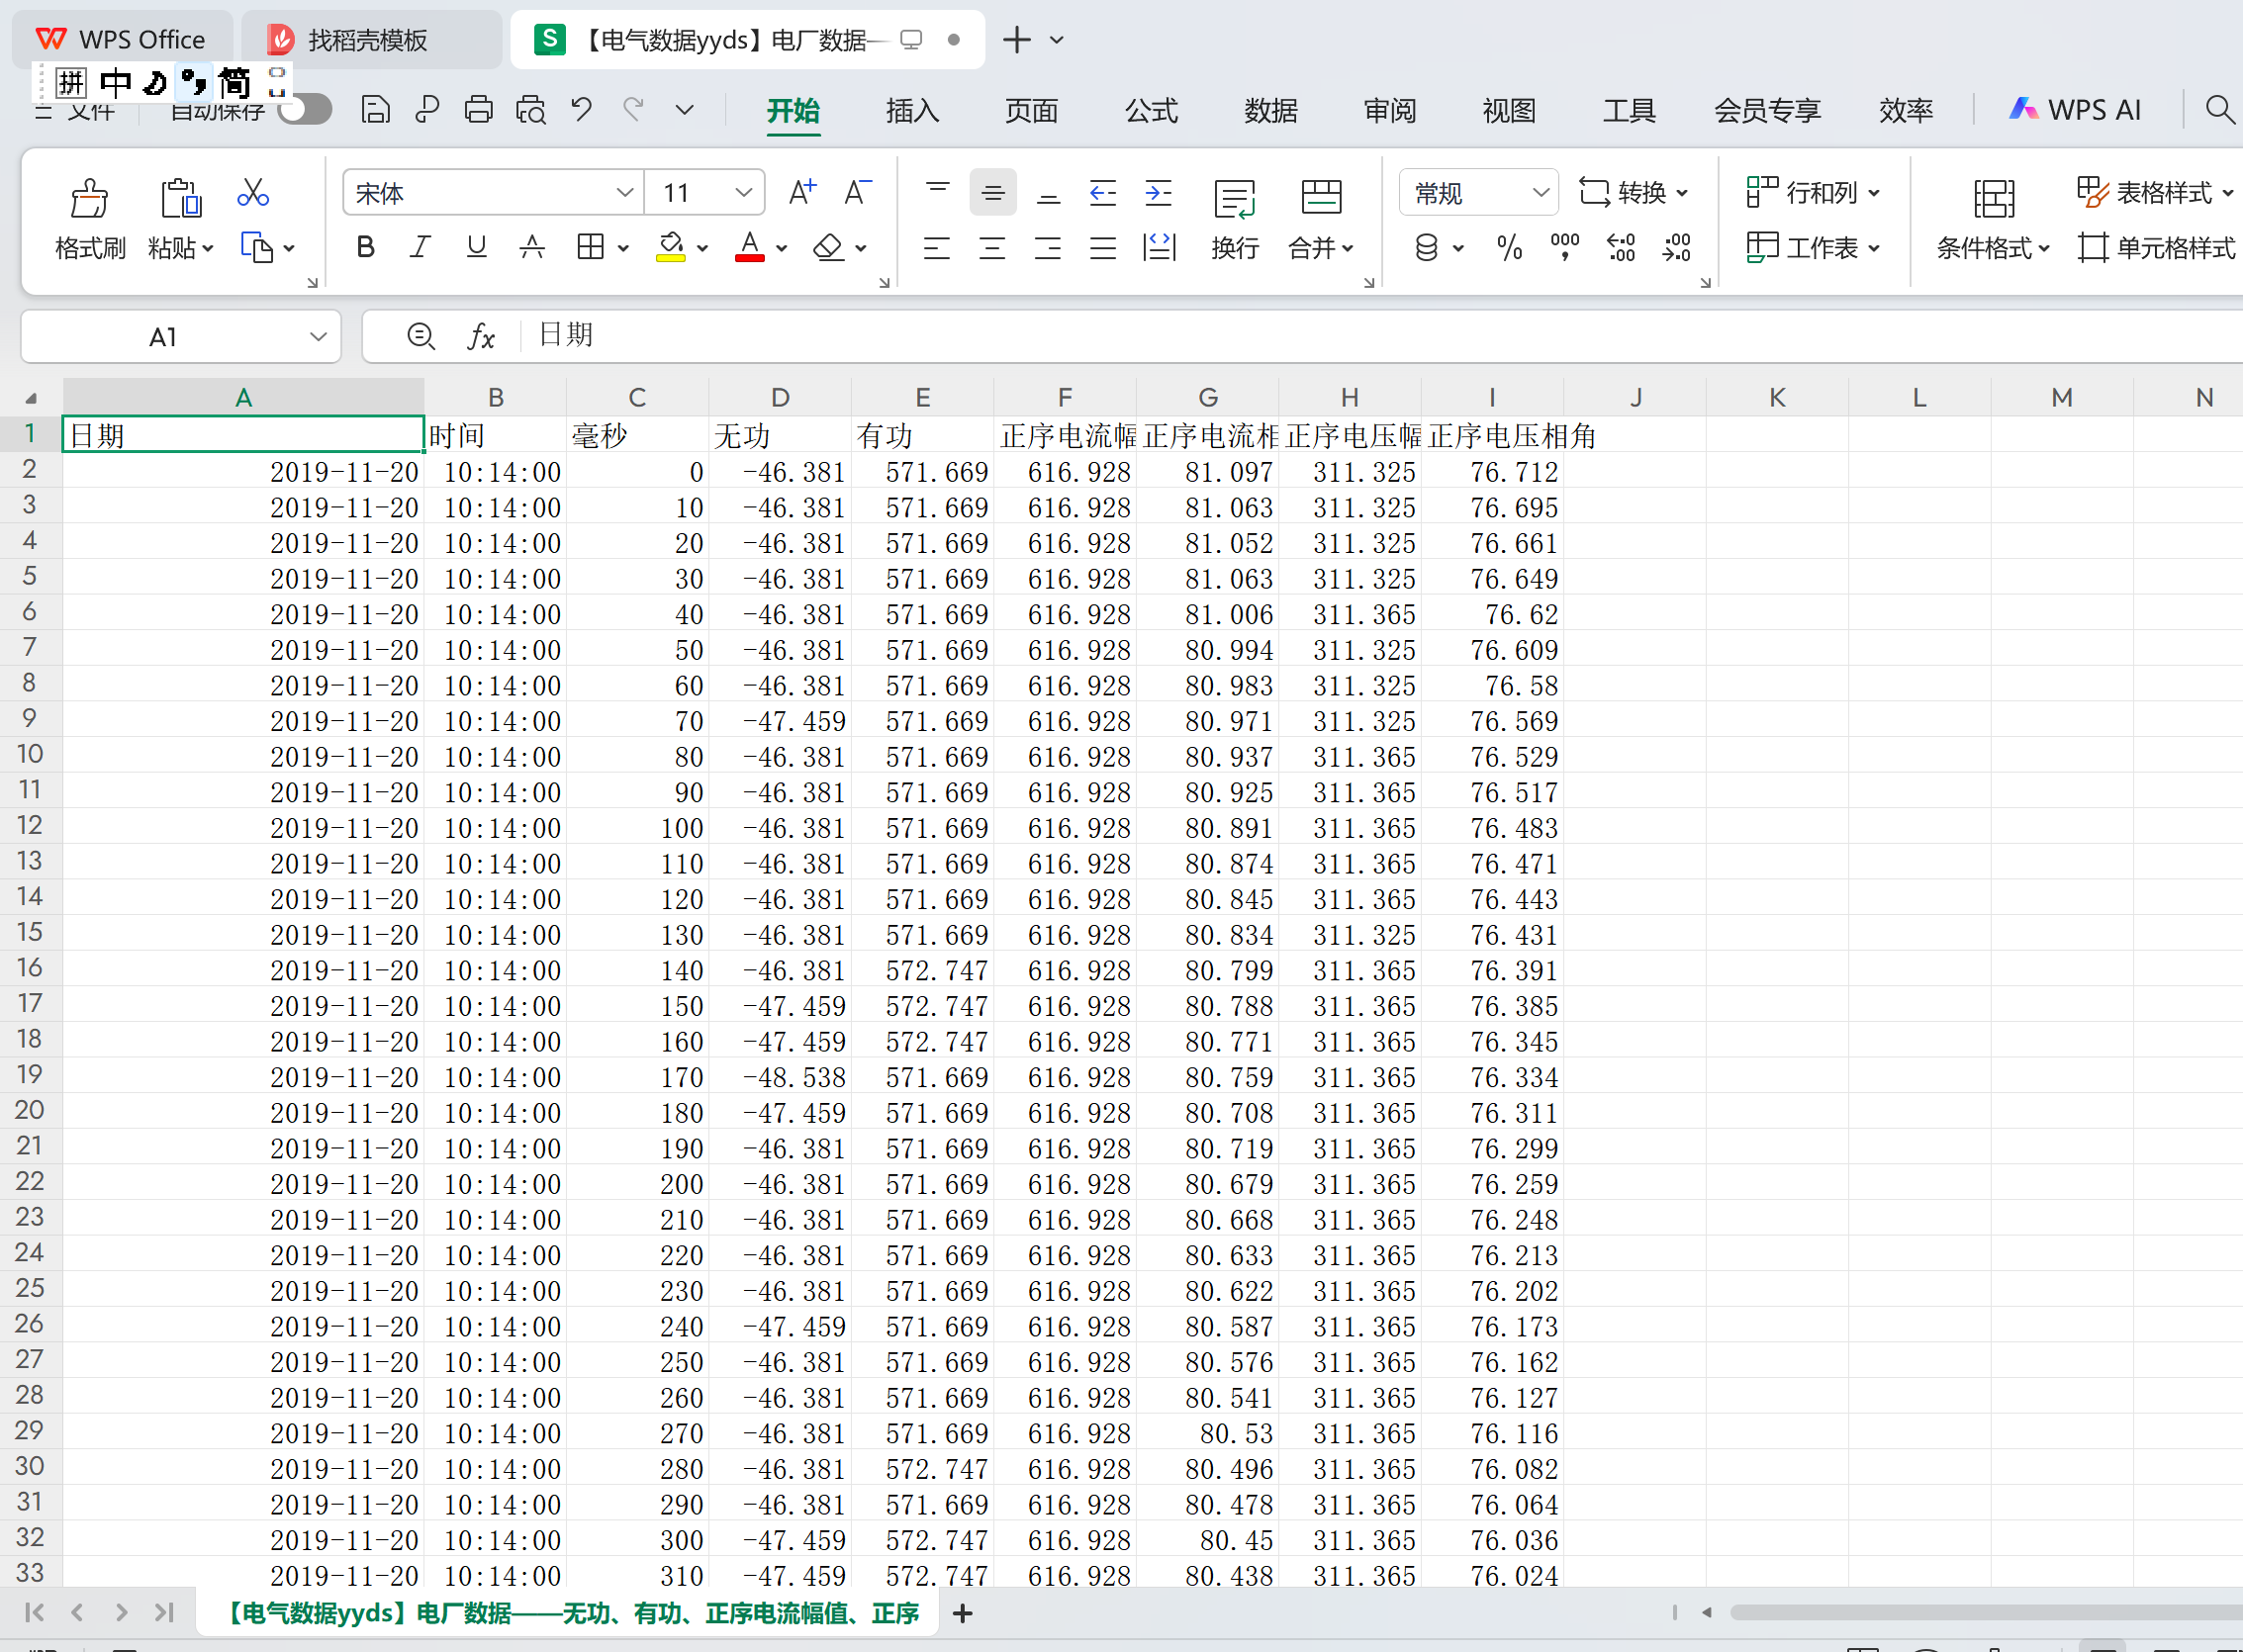
Task: Click the Name Box showing A1
Action: tap(163, 337)
